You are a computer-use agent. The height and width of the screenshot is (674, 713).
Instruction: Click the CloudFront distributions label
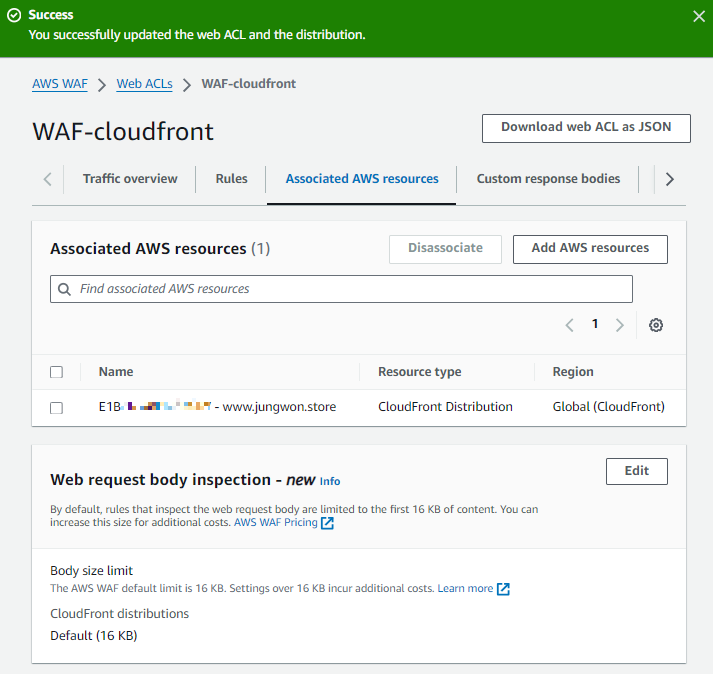click(119, 614)
